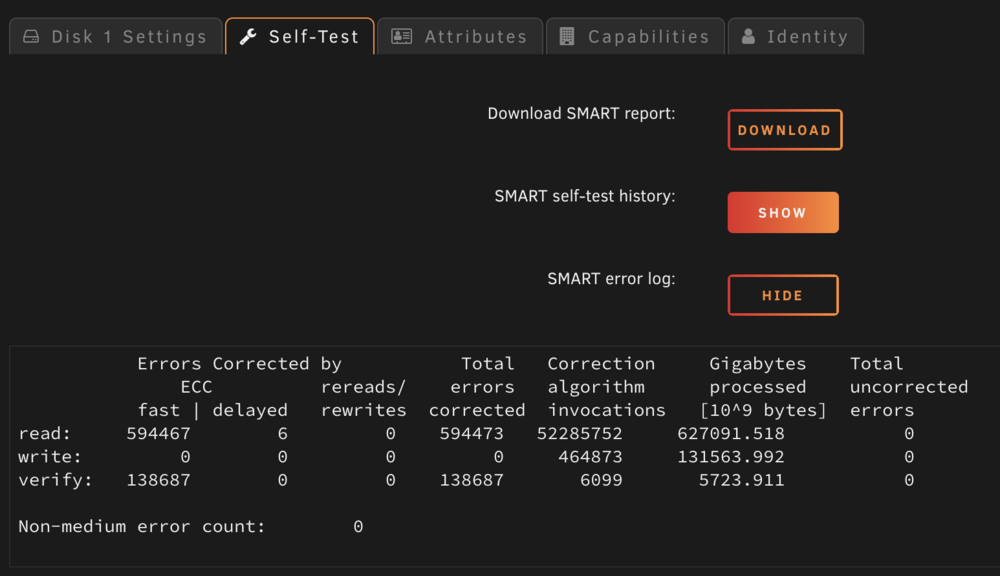The width and height of the screenshot is (1000, 576).
Task: Click the wrench icon on Self-Test tab
Action: coord(247,36)
